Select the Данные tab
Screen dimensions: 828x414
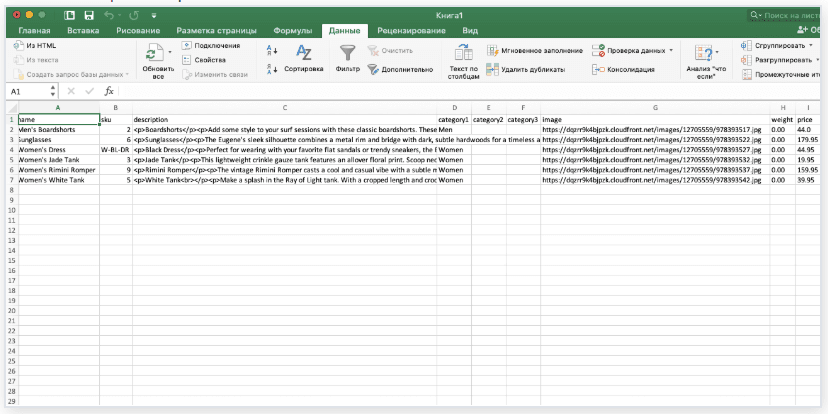344,31
